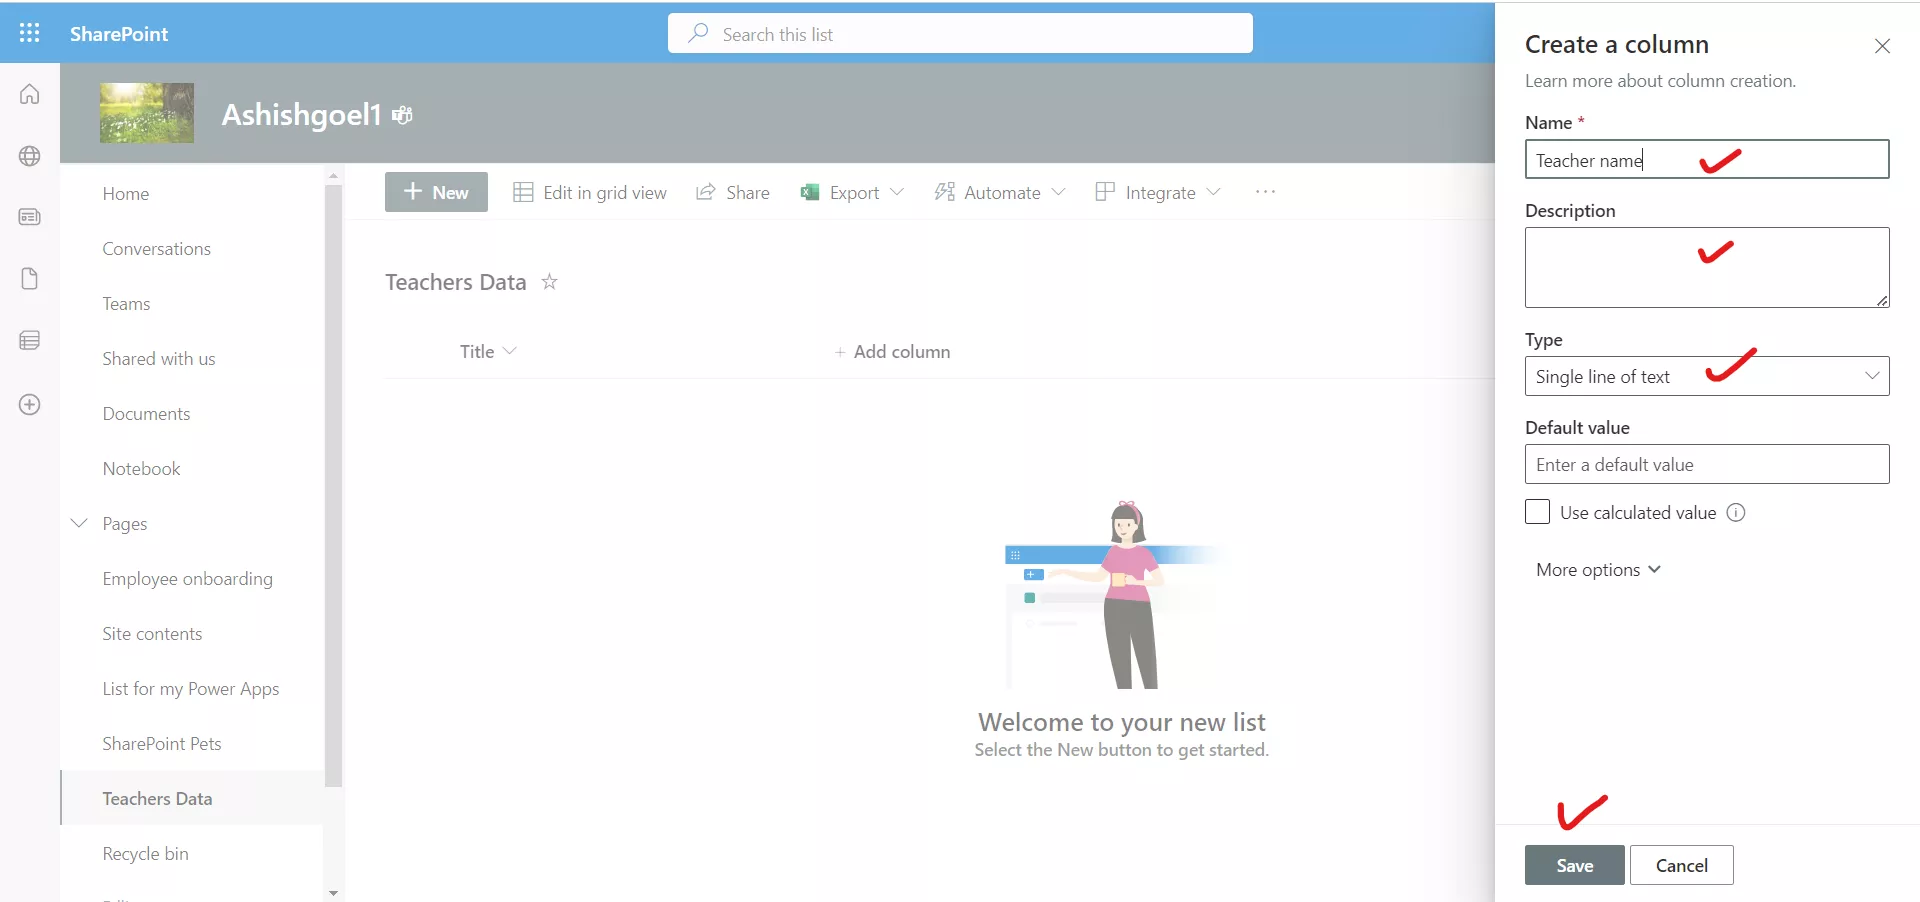Open the Learn more about column creation link
Viewport: 1920px width, 902px height.
tap(1660, 81)
